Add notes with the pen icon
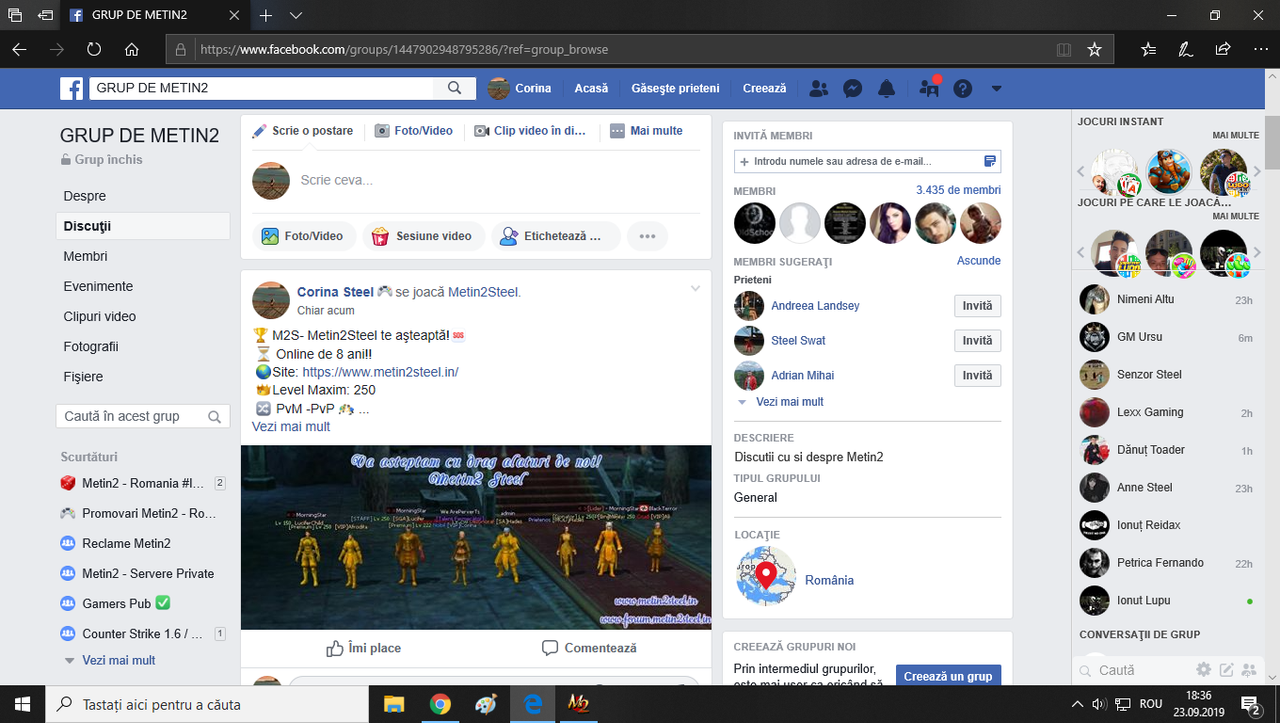 [1185, 49]
